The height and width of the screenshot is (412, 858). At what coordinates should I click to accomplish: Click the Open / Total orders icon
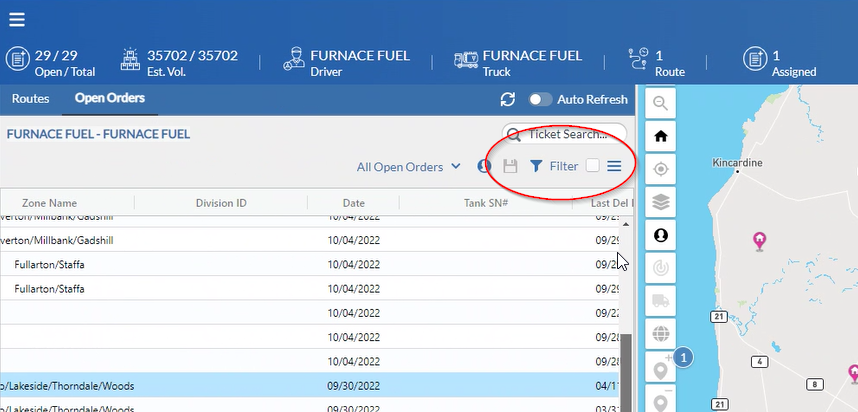coord(18,59)
